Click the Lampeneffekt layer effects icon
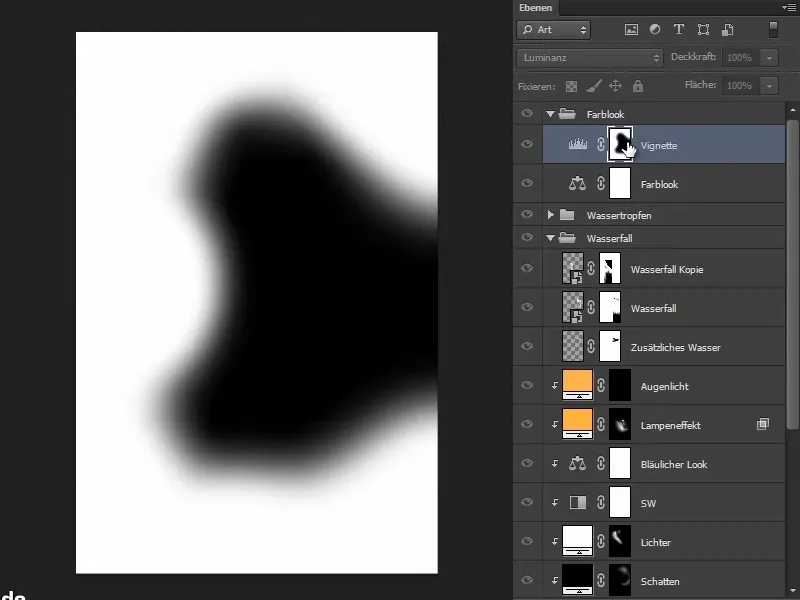Screen dimensions: 800x600 (762, 424)
